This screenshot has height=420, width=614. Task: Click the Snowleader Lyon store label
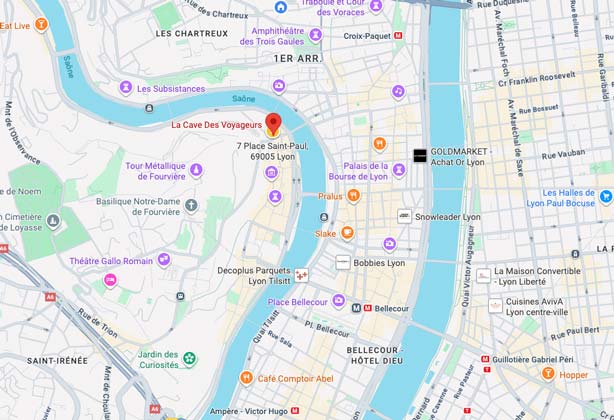point(448,217)
